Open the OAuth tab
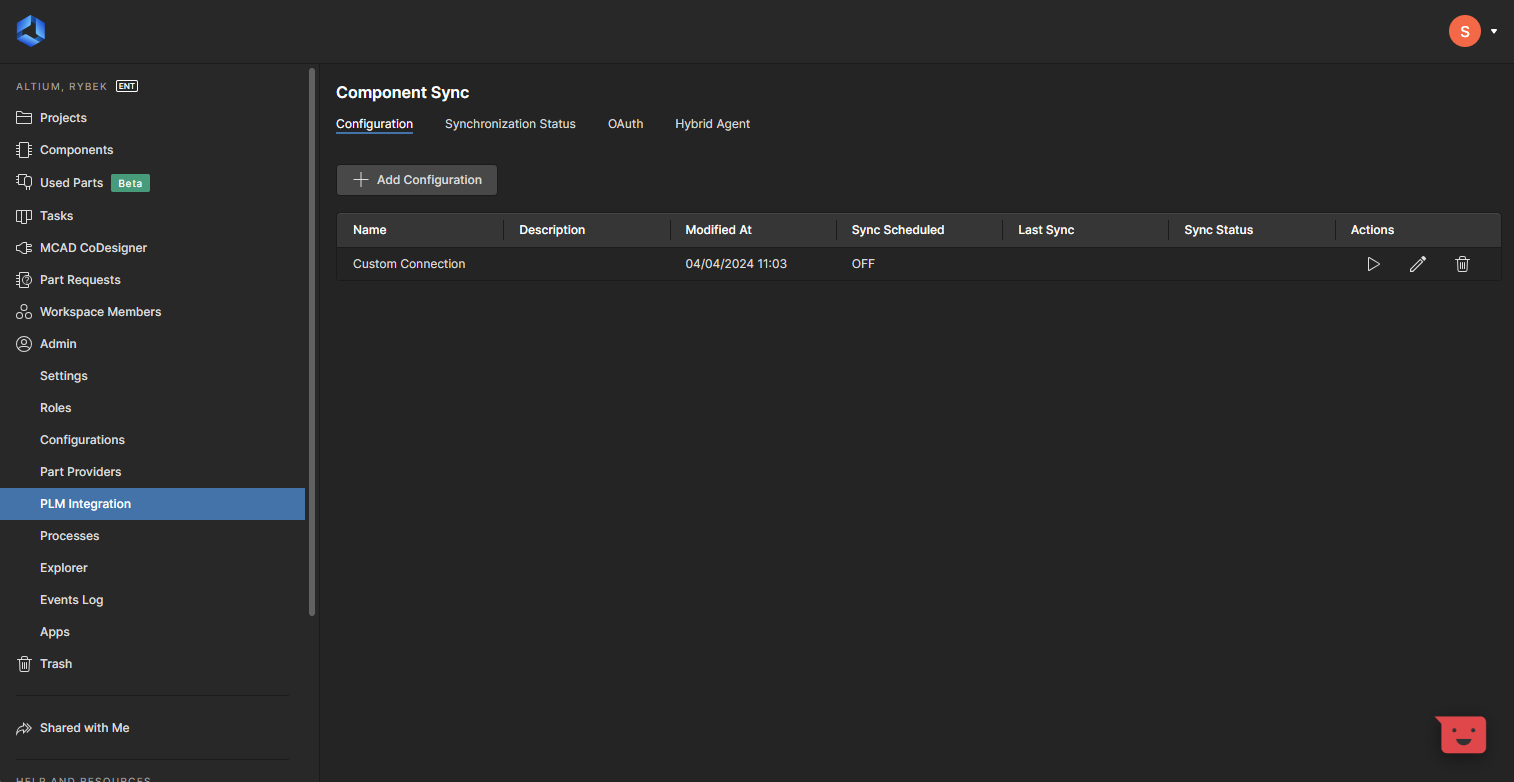 (x=625, y=124)
